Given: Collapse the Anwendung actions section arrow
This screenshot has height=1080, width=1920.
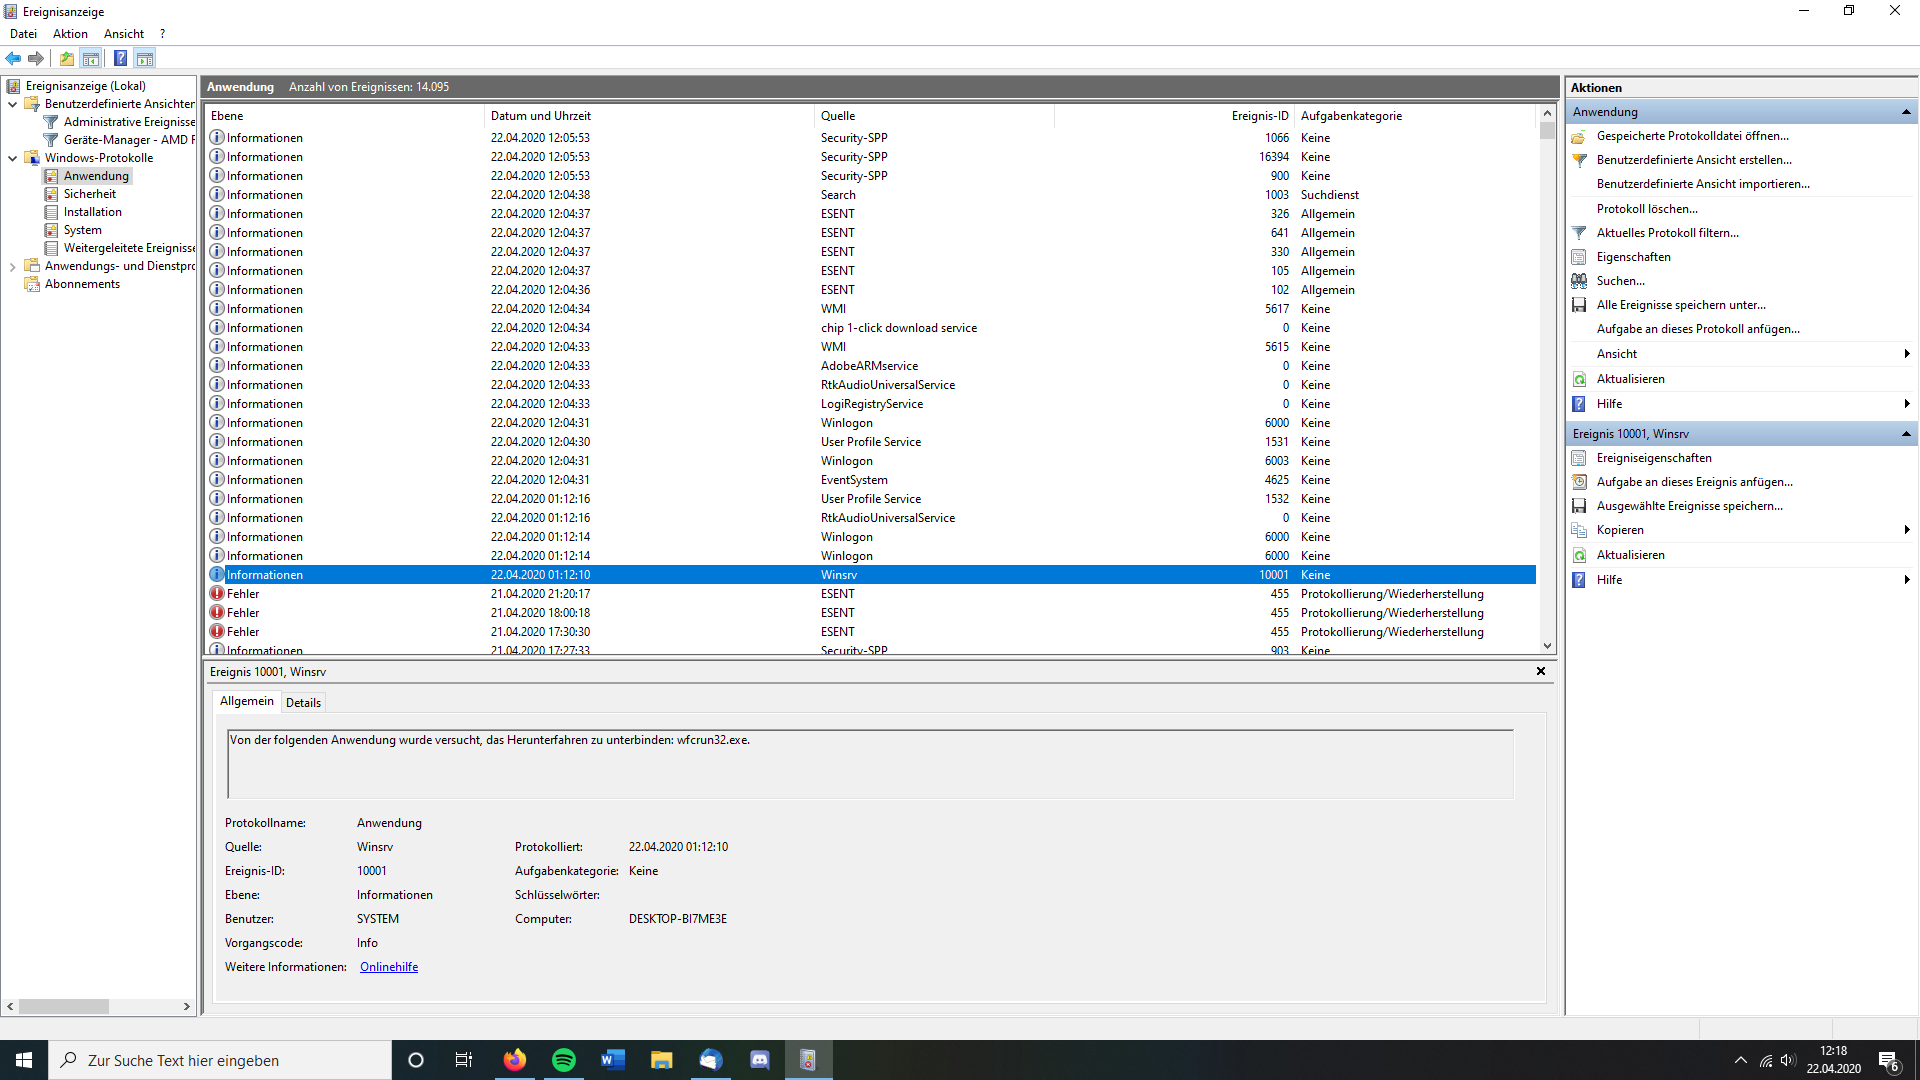Looking at the screenshot, I should [1906, 112].
